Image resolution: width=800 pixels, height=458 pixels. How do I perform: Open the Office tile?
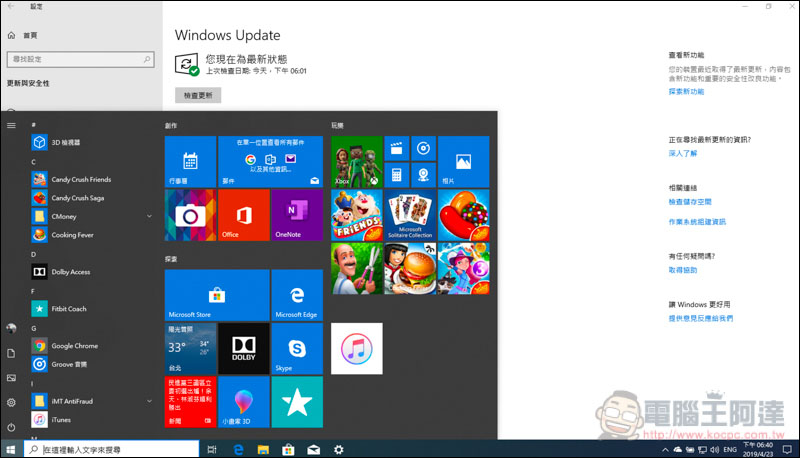tap(244, 215)
